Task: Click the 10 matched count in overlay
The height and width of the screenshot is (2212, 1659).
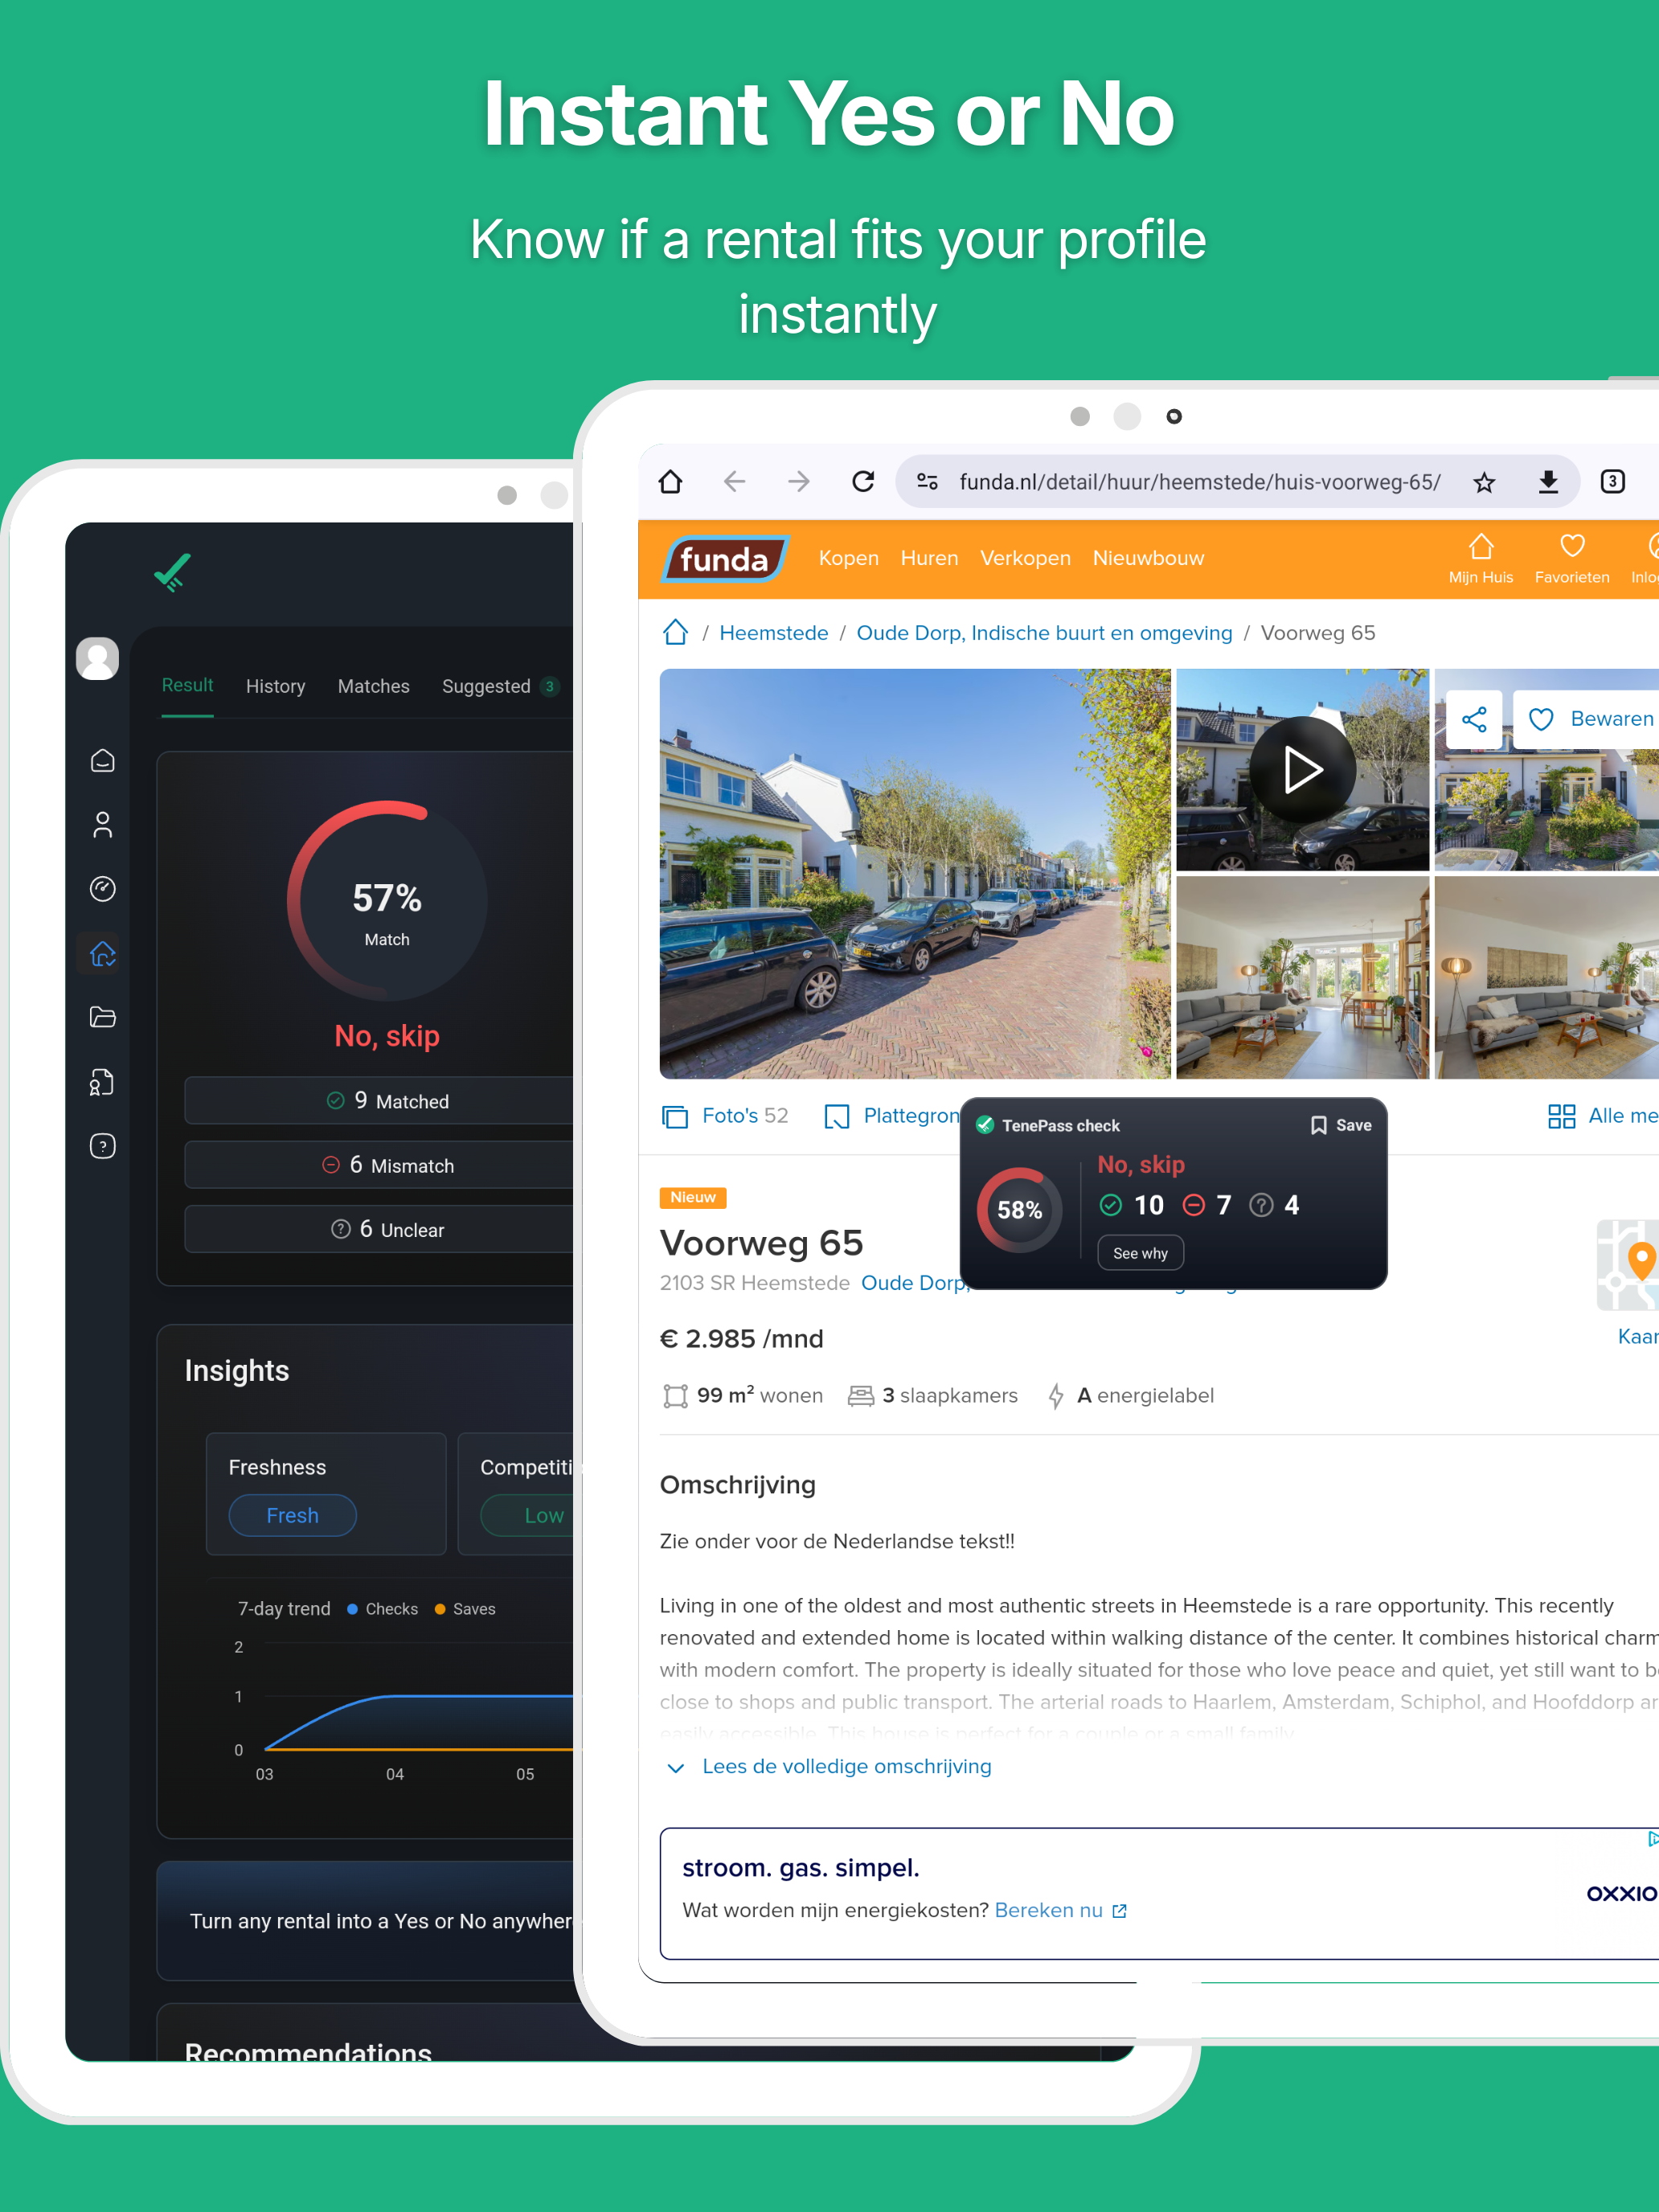Action: 1132,1205
